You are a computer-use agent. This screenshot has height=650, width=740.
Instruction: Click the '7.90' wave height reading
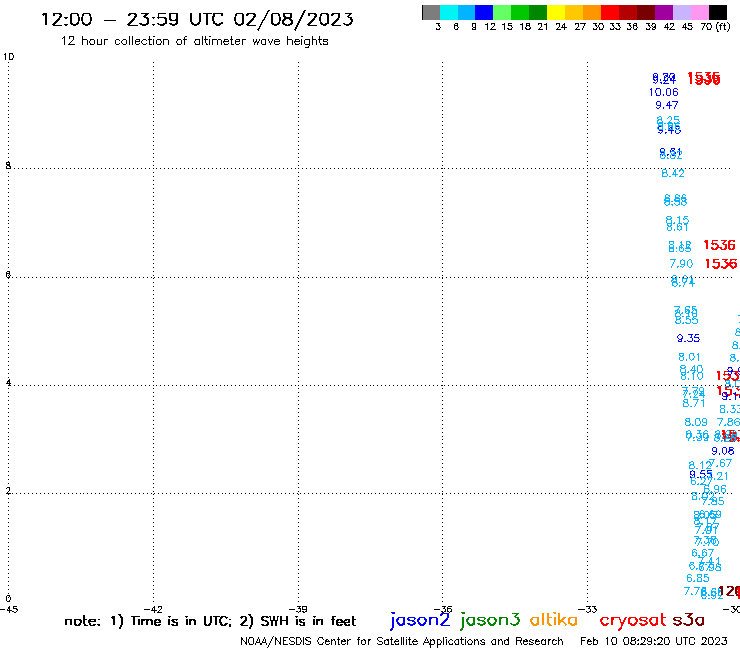[x=681, y=263]
